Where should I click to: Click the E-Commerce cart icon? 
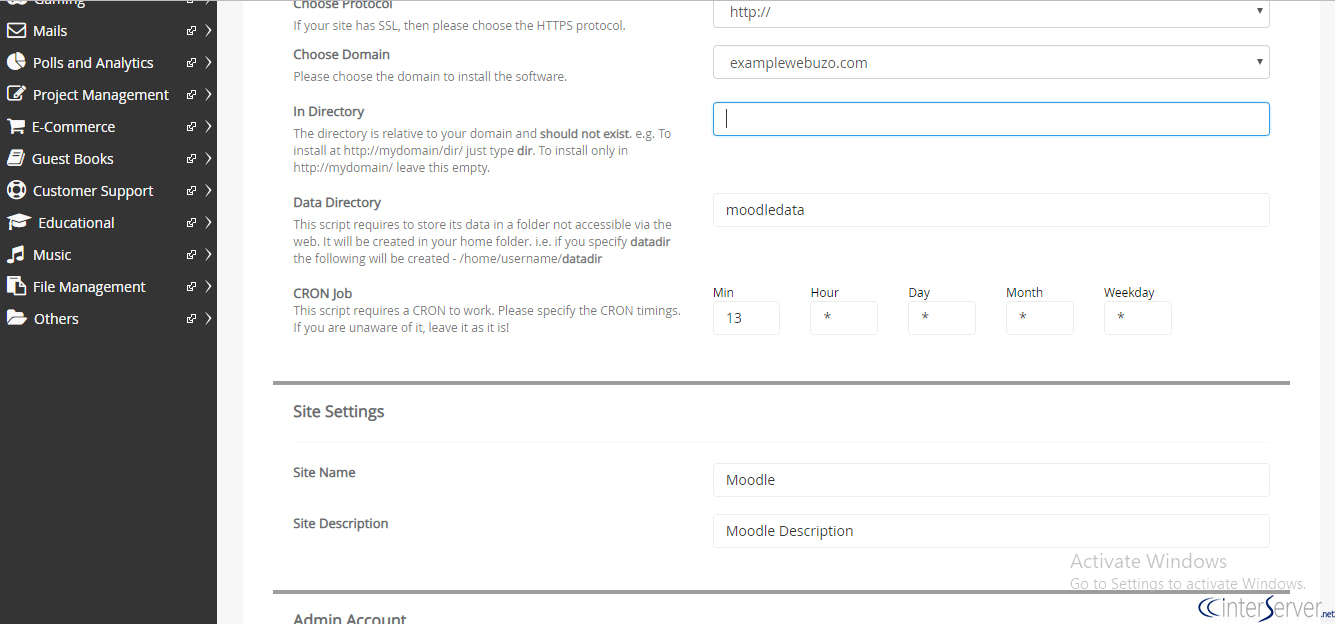coord(15,127)
